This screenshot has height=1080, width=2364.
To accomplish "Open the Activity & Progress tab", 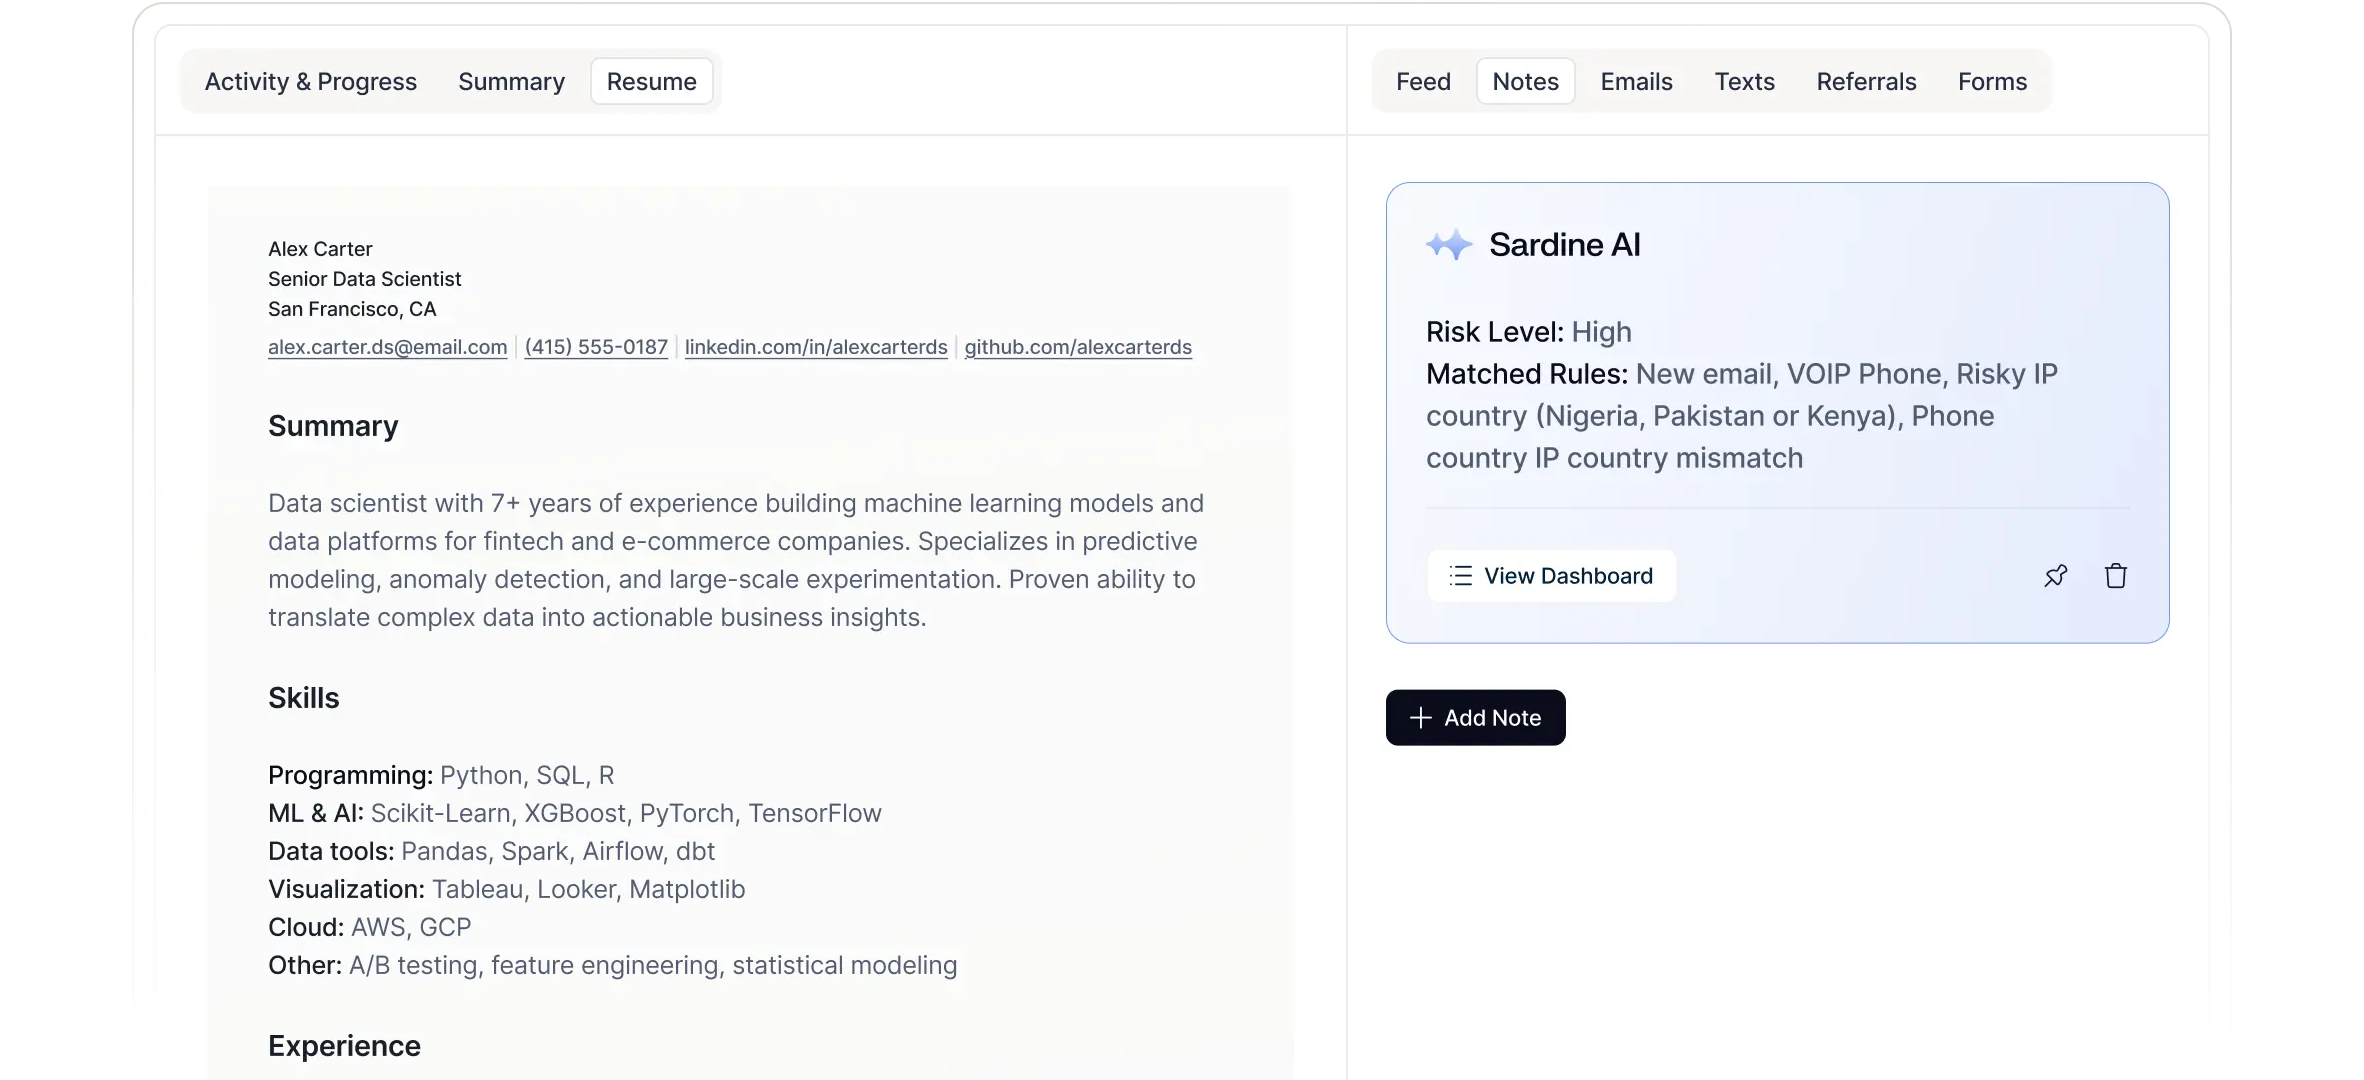I will pos(310,82).
